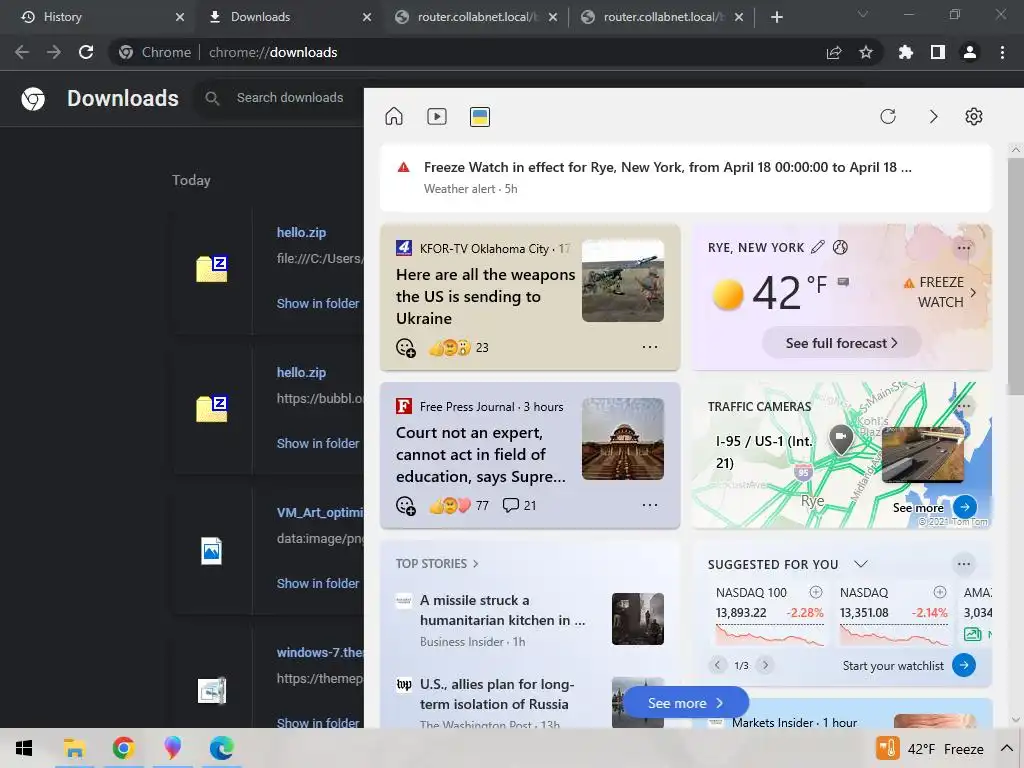The image size is (1024, 768).
Task: Expand Freeze Watch weather alert chevron
Action: (x=973, y=293)
